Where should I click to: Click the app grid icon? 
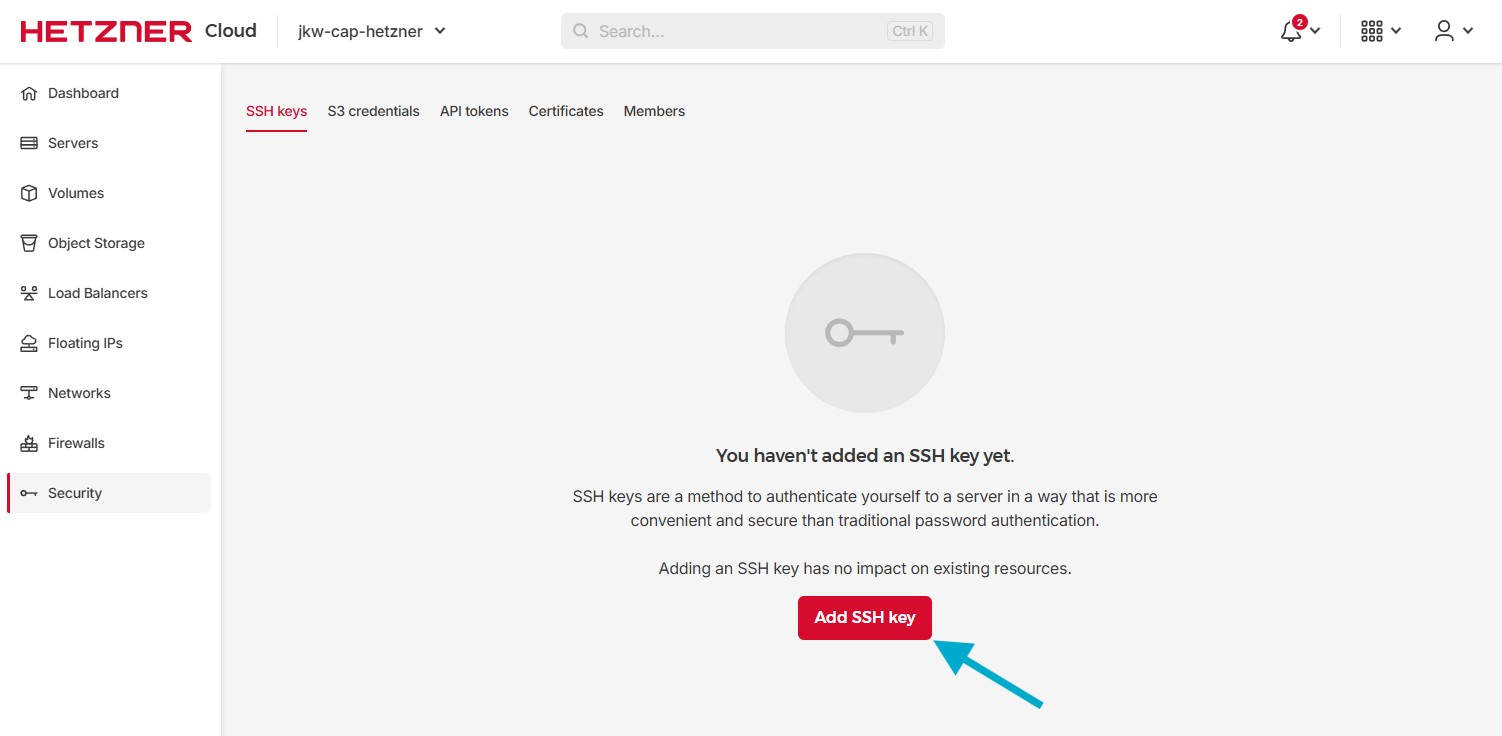coord(1370,30)
